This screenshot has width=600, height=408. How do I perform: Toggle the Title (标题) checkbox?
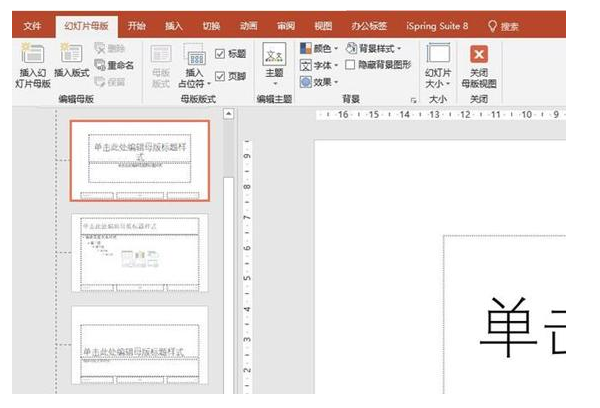220,55
